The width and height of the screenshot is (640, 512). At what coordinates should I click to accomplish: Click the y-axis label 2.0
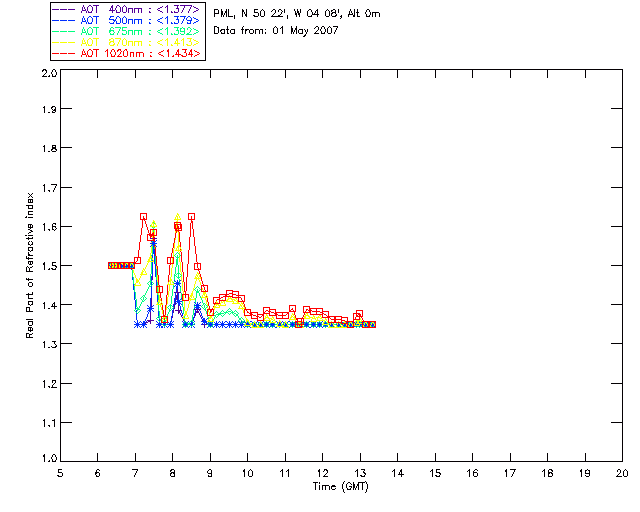tap(49, 73)
